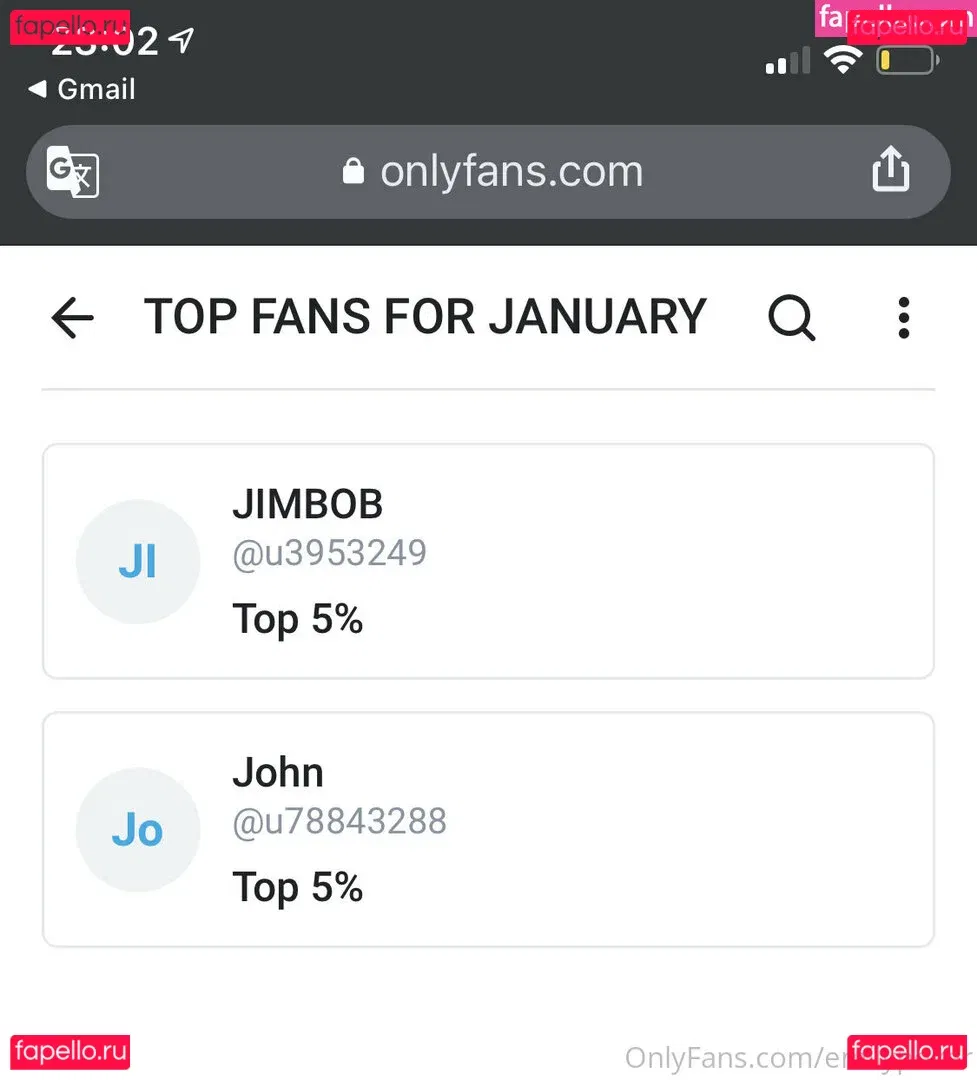Viewport: 977px width, 1080px height.
Task: Open the @u3953249 username handle
Action: tap(329, 553)
